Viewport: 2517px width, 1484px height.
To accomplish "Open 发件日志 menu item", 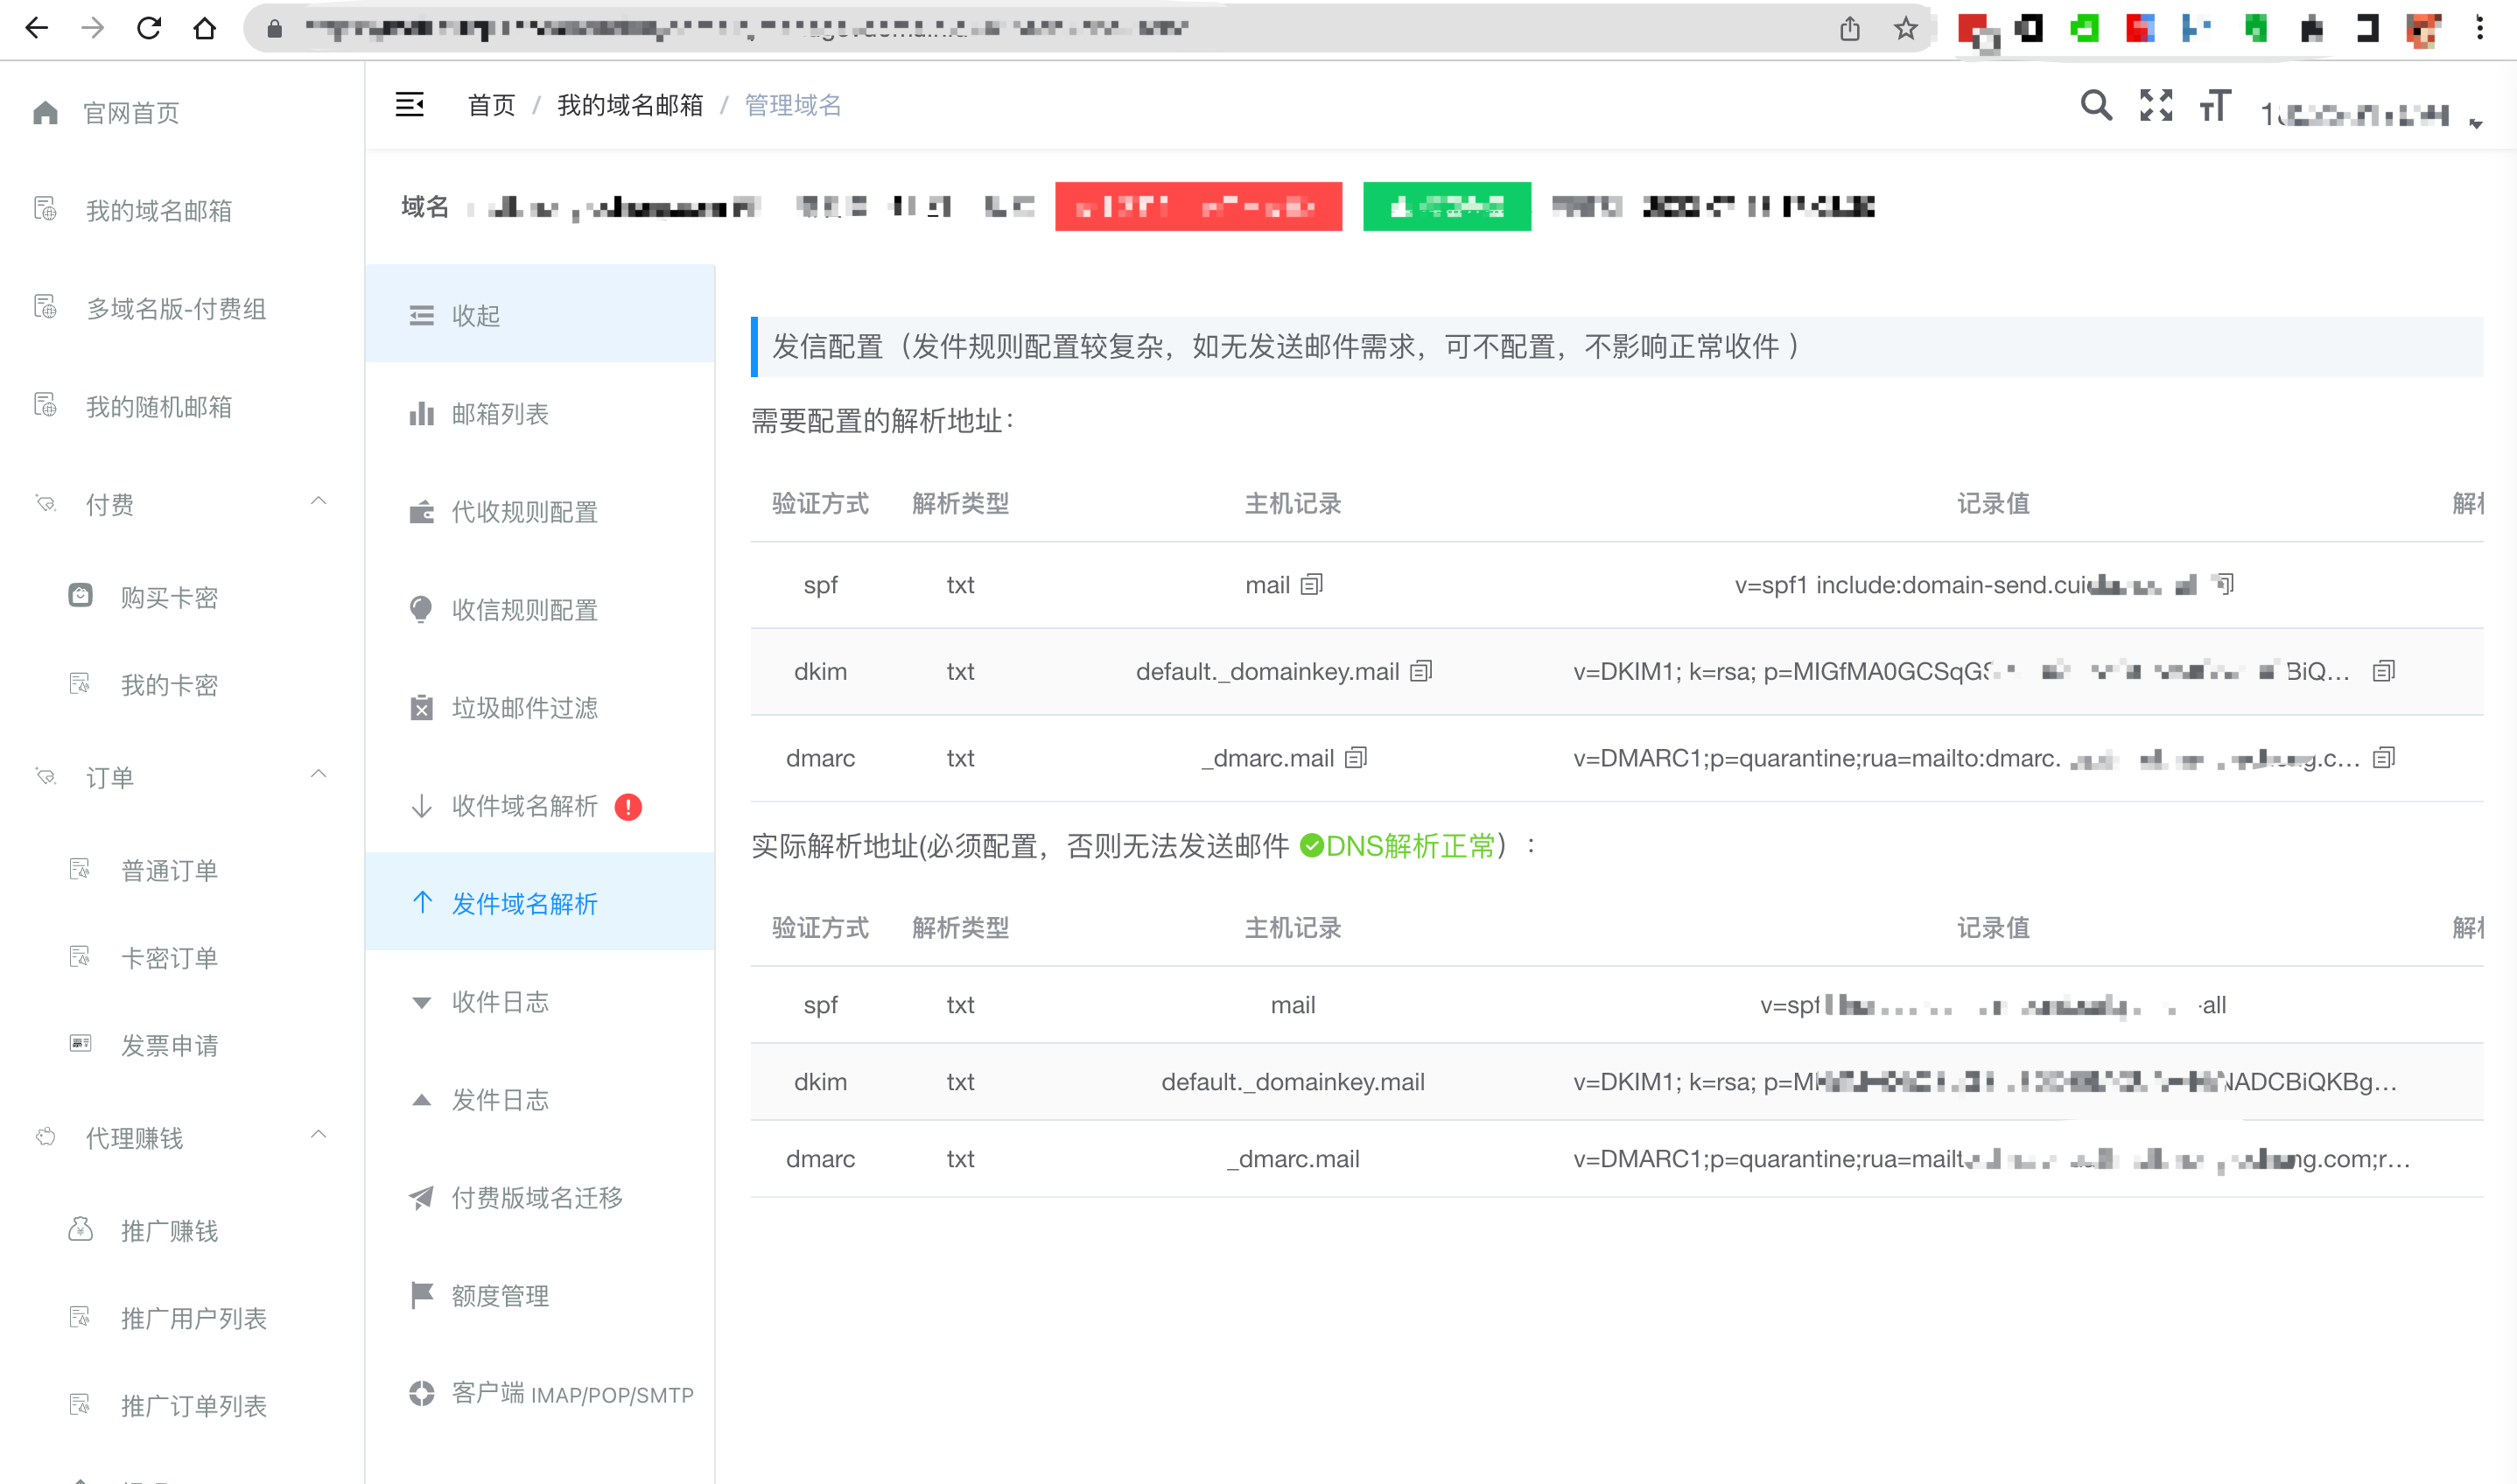I will [x=540, y=1099].
